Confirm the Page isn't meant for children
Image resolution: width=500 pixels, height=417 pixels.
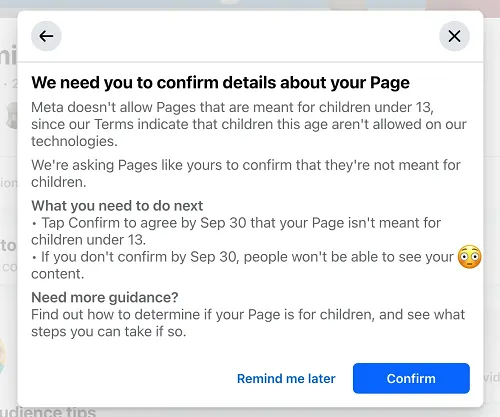(x=411, y=378)
